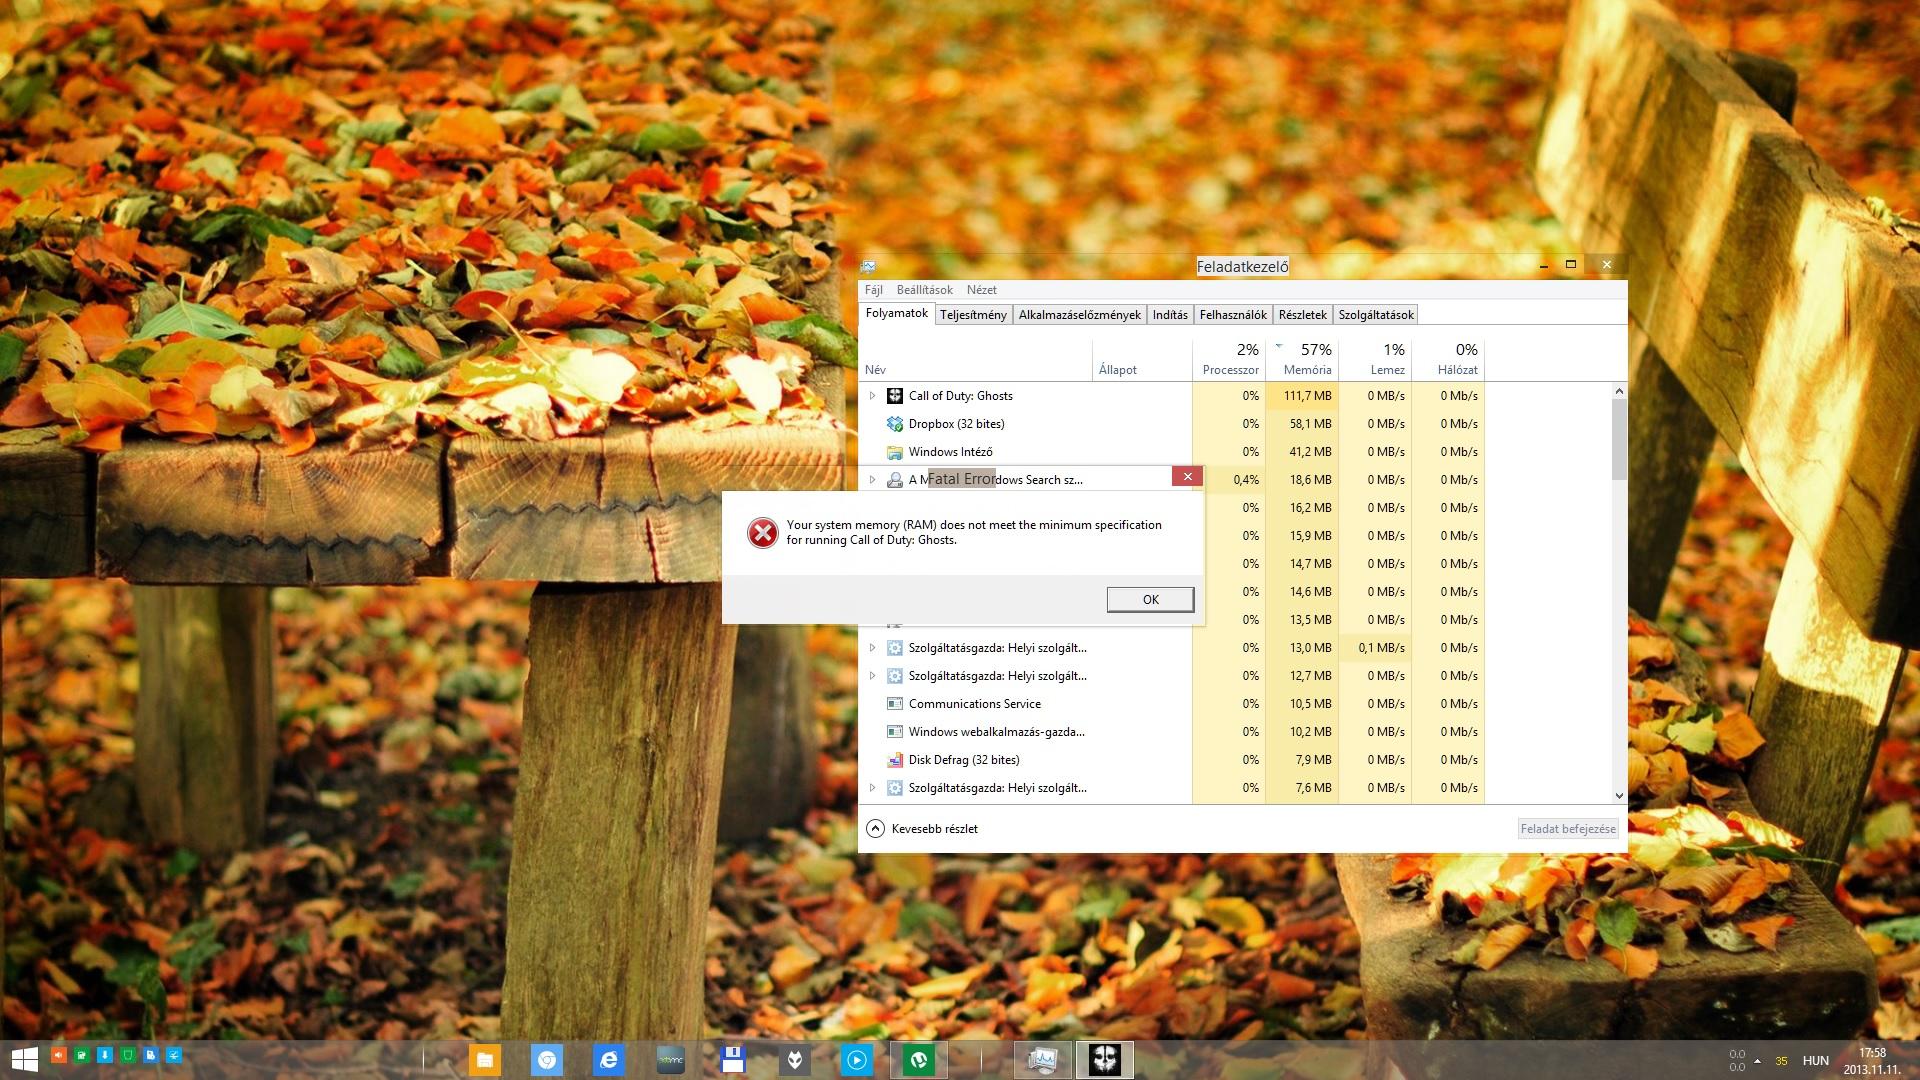Click the Feladatkezelő title bar icon
1920x1080 pixels.
[868, 266]
